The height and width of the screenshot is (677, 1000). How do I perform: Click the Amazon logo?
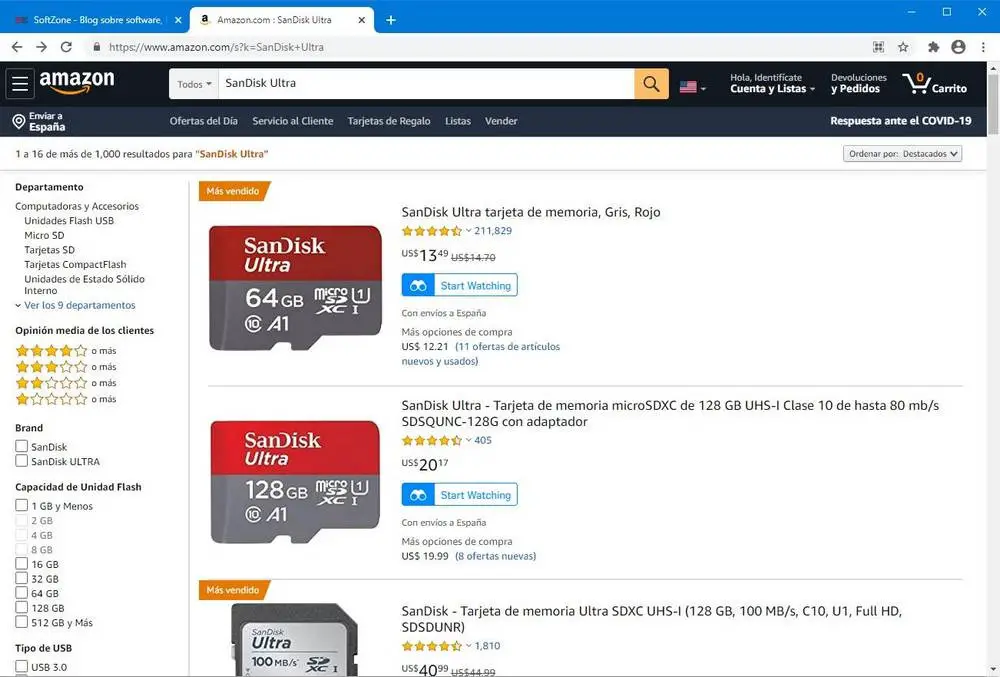click(x=77, y=82)
